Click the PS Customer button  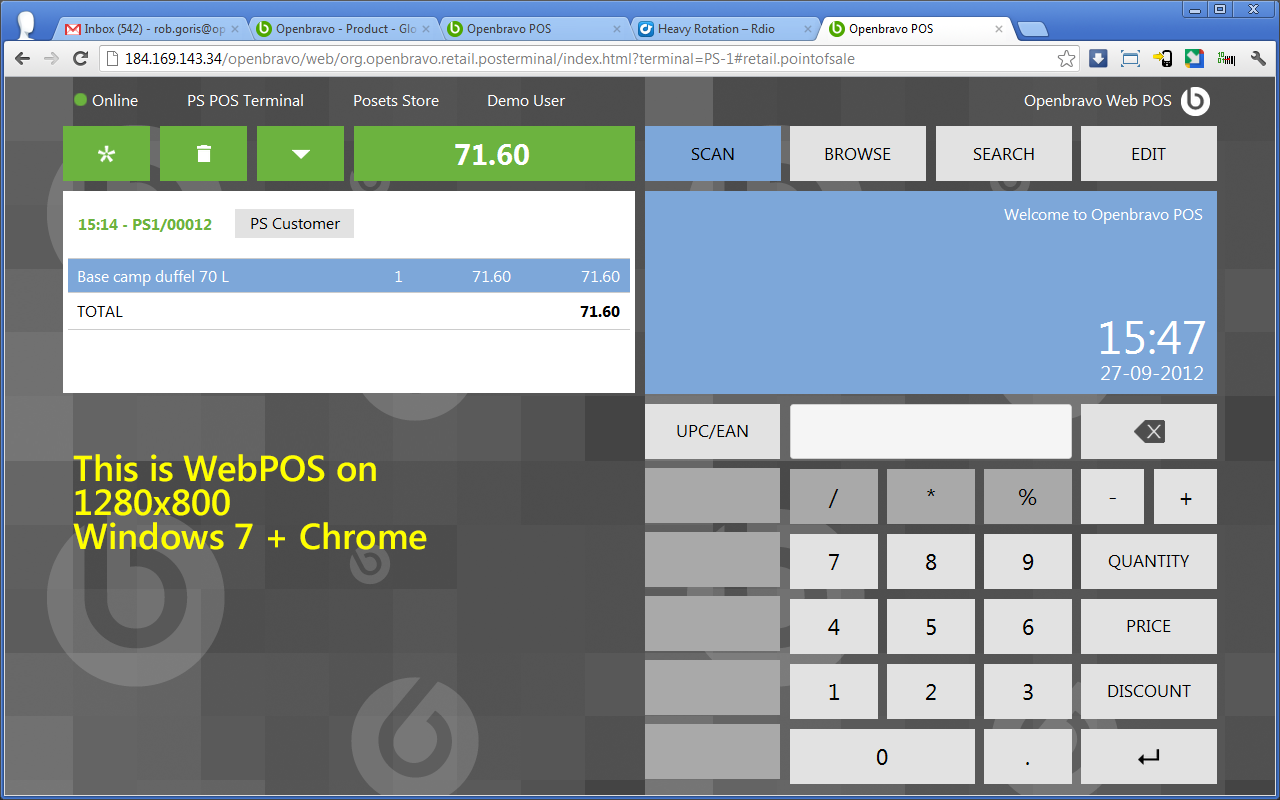[x=295, y=224]
